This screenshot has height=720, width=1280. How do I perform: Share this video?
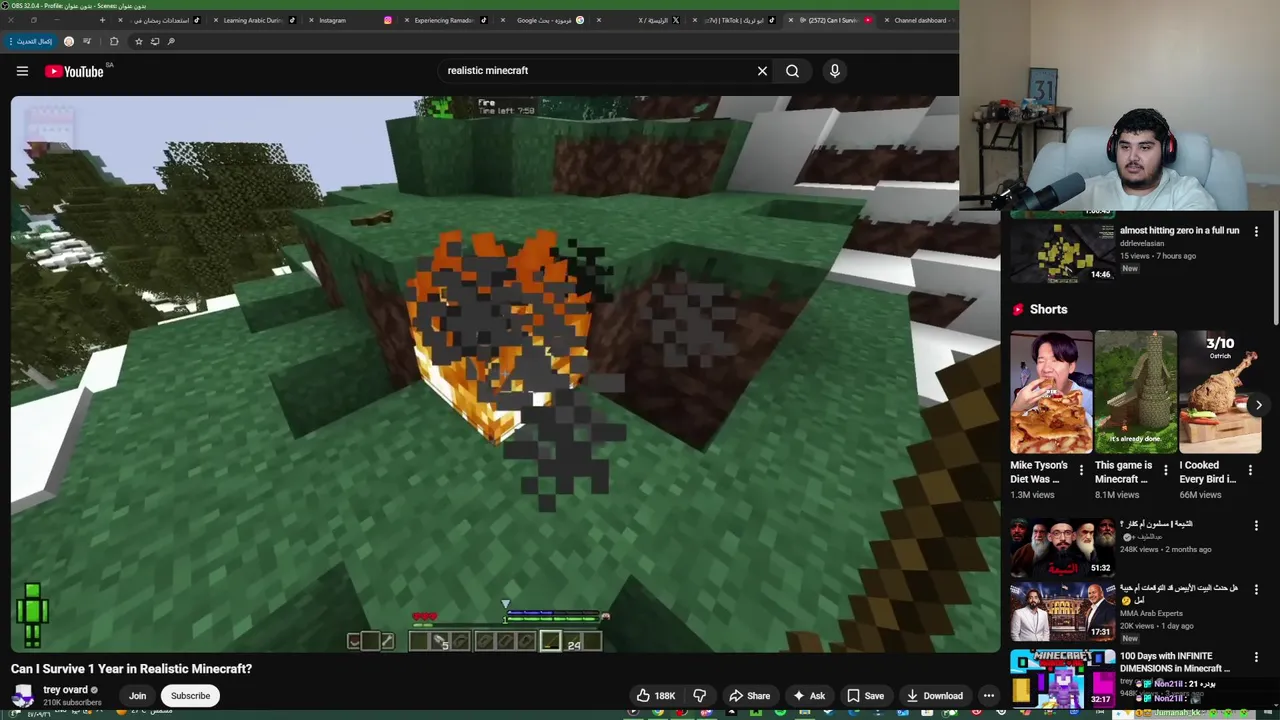(749, 696)
